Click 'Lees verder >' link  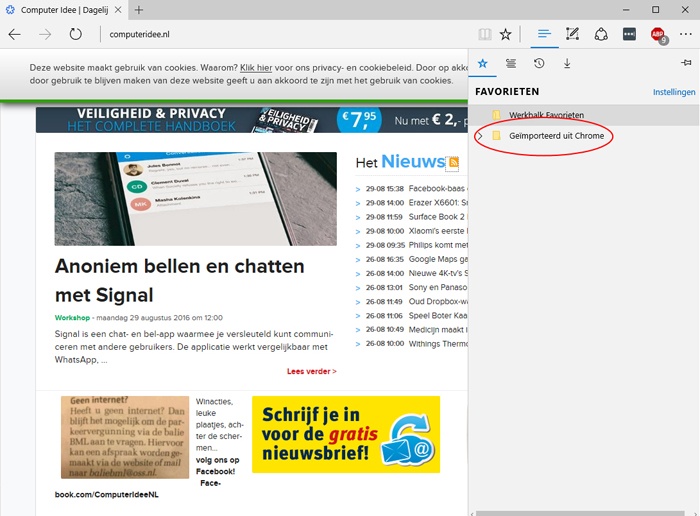coord(312,371)
